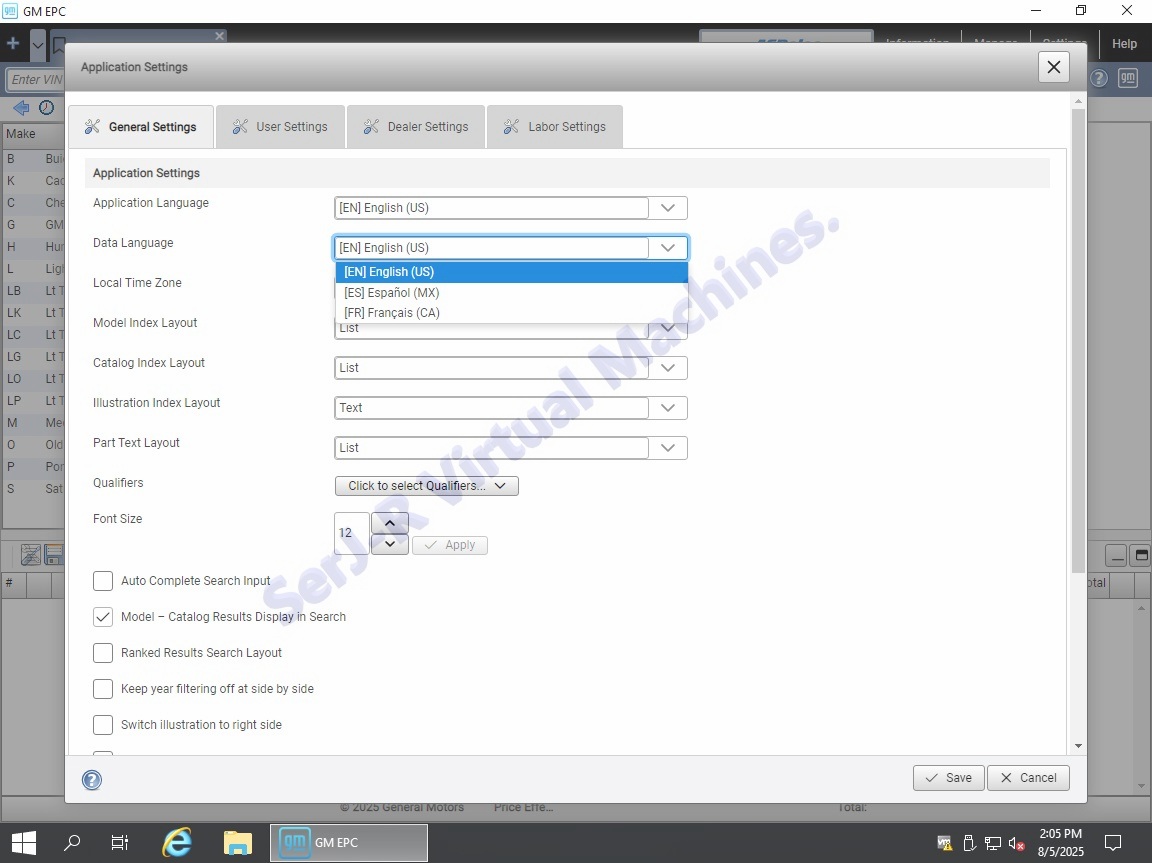1152x863 pixels.
Task: Uncheck Model – Catalog Results Display in Search
Action: click(103, 617)
